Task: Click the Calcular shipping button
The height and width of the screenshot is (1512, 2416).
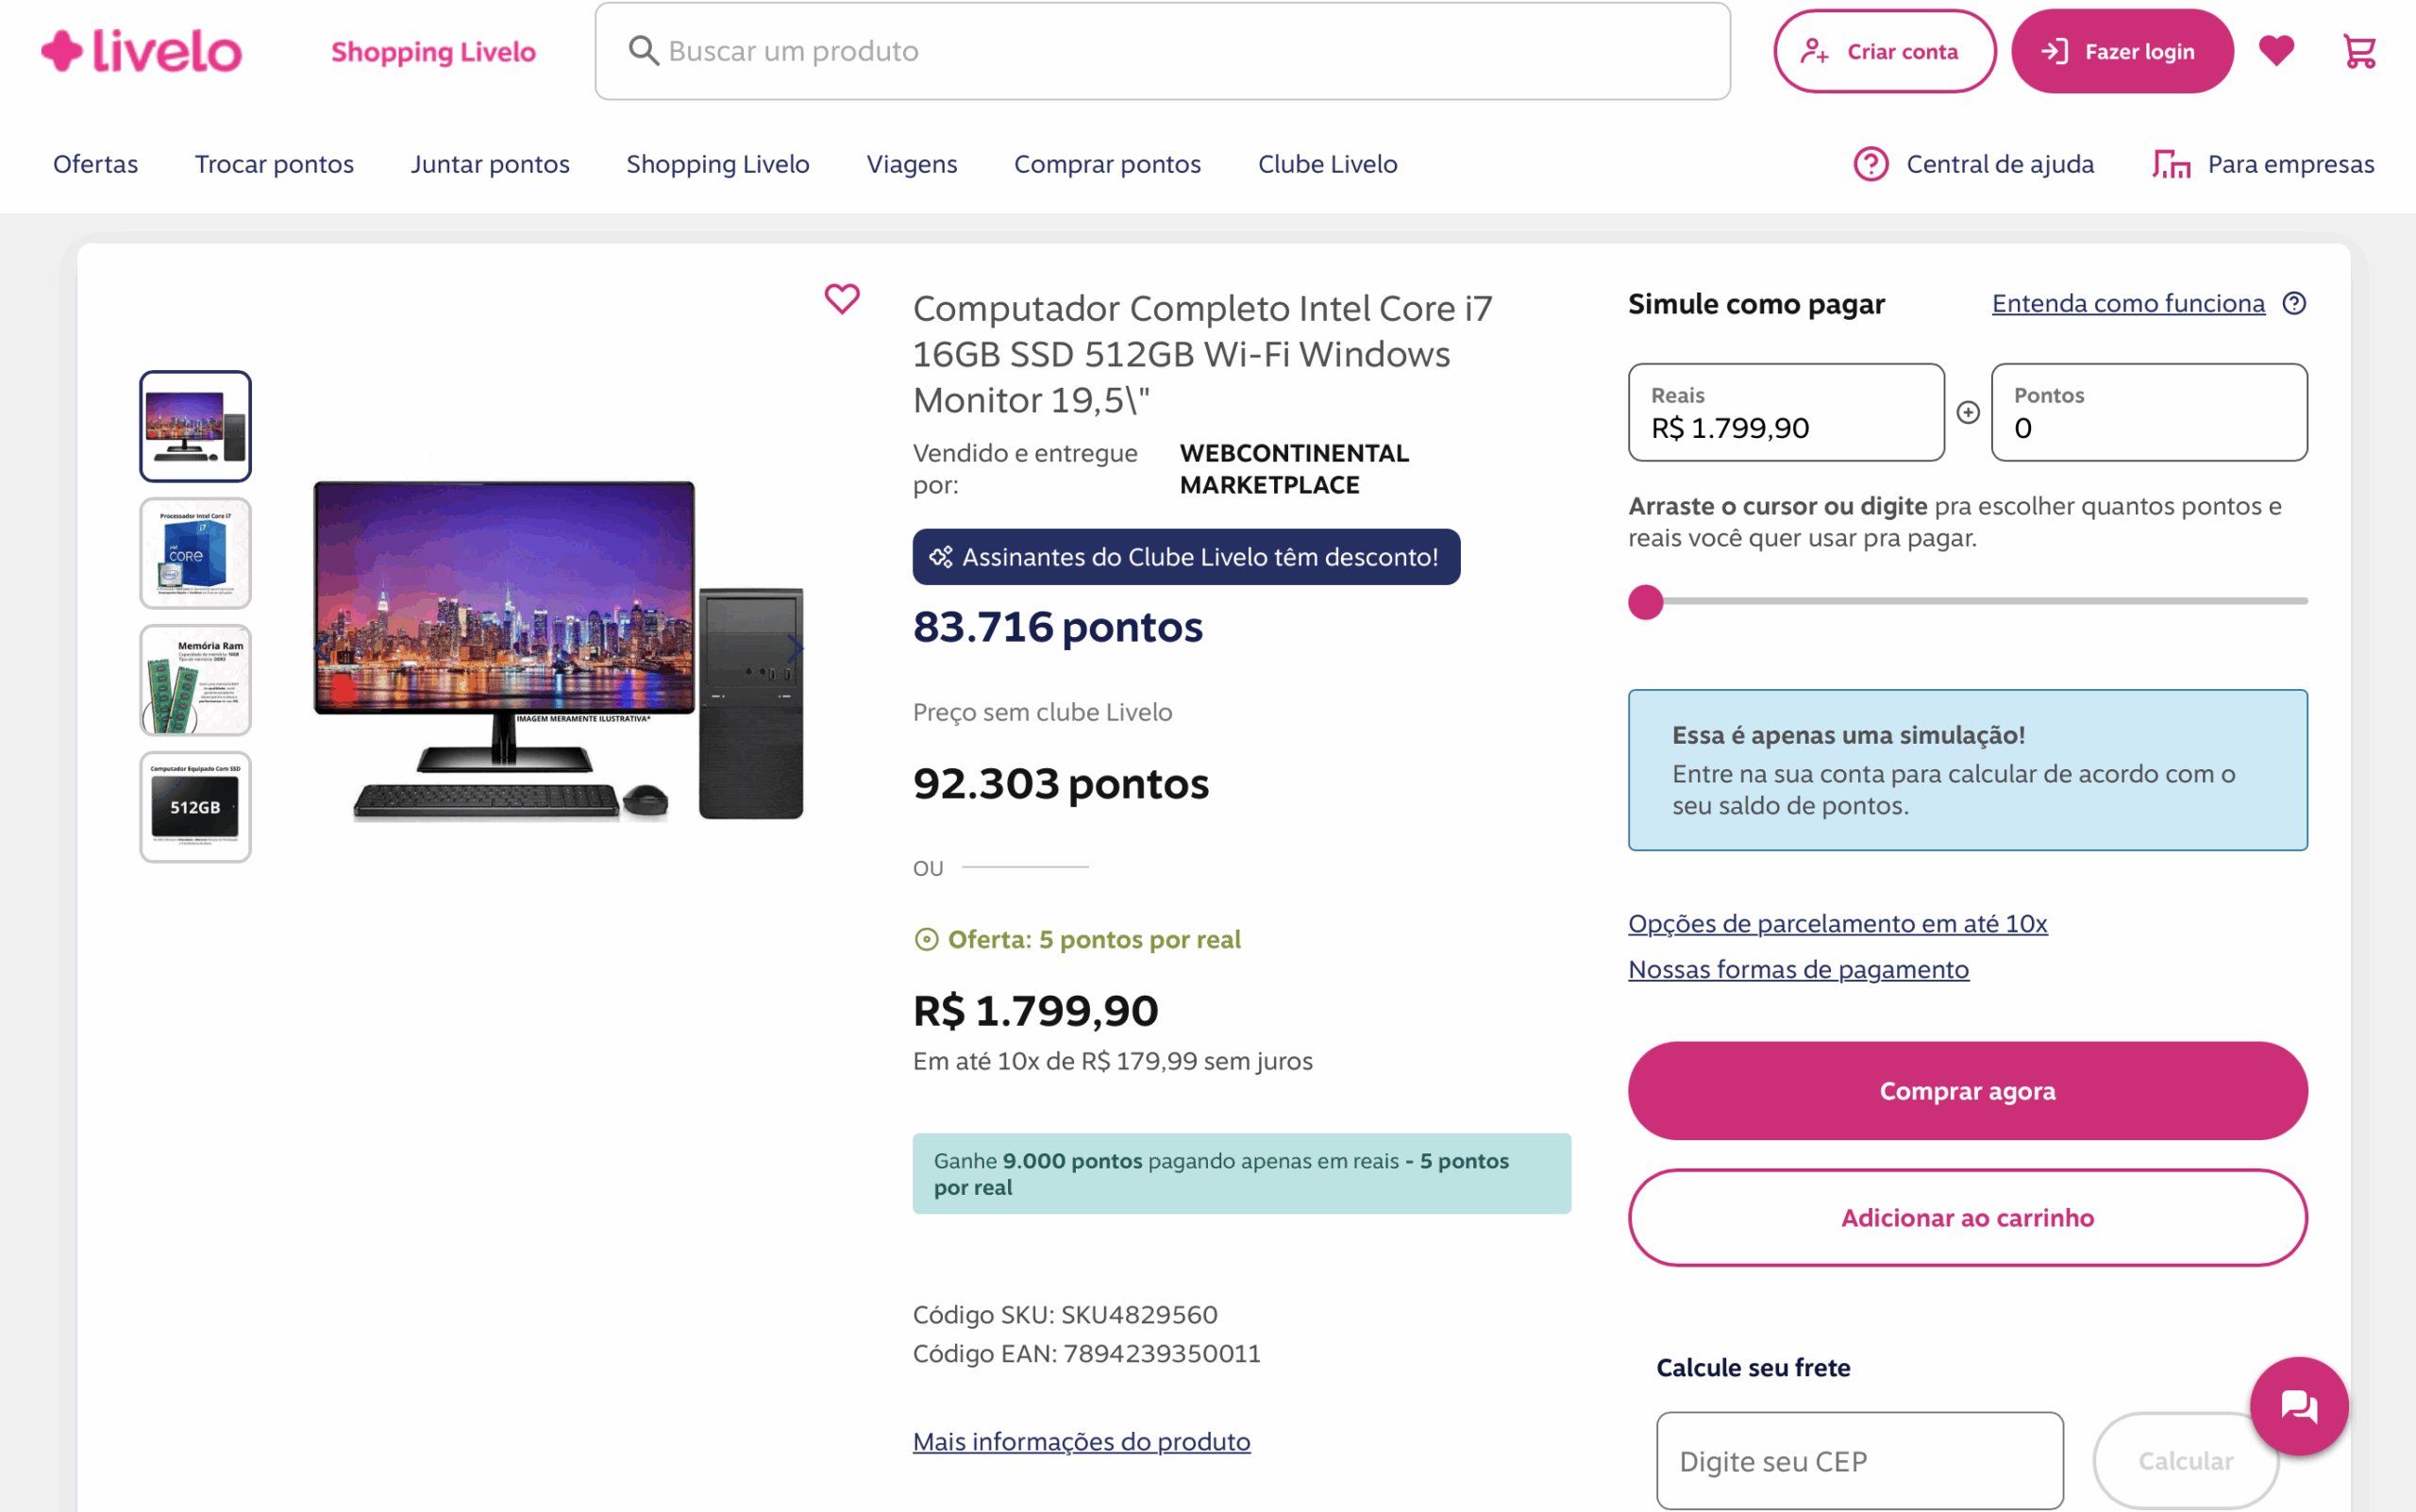Action: [2185, 1460]
